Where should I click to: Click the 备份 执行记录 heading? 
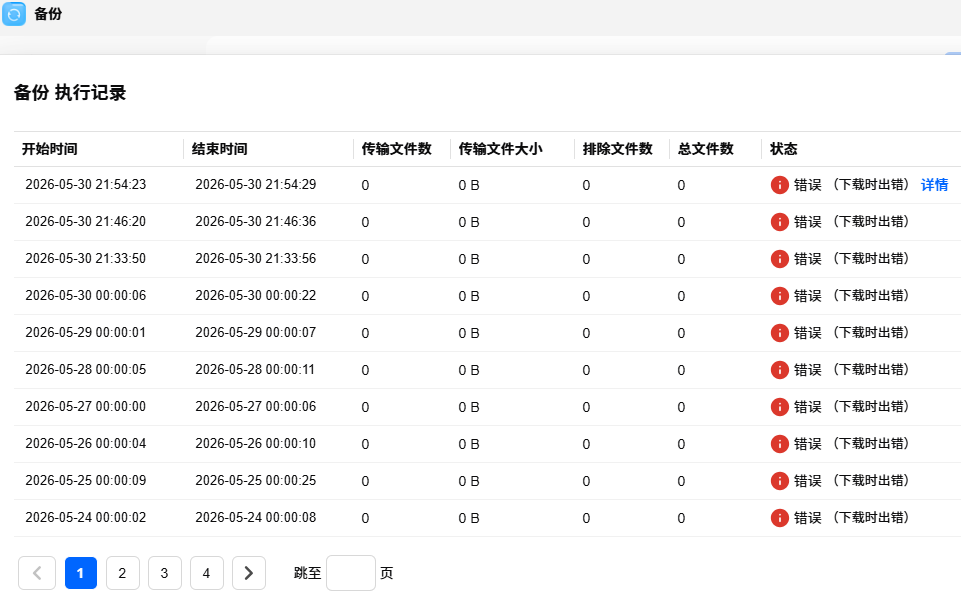click(x=70, y=93)
